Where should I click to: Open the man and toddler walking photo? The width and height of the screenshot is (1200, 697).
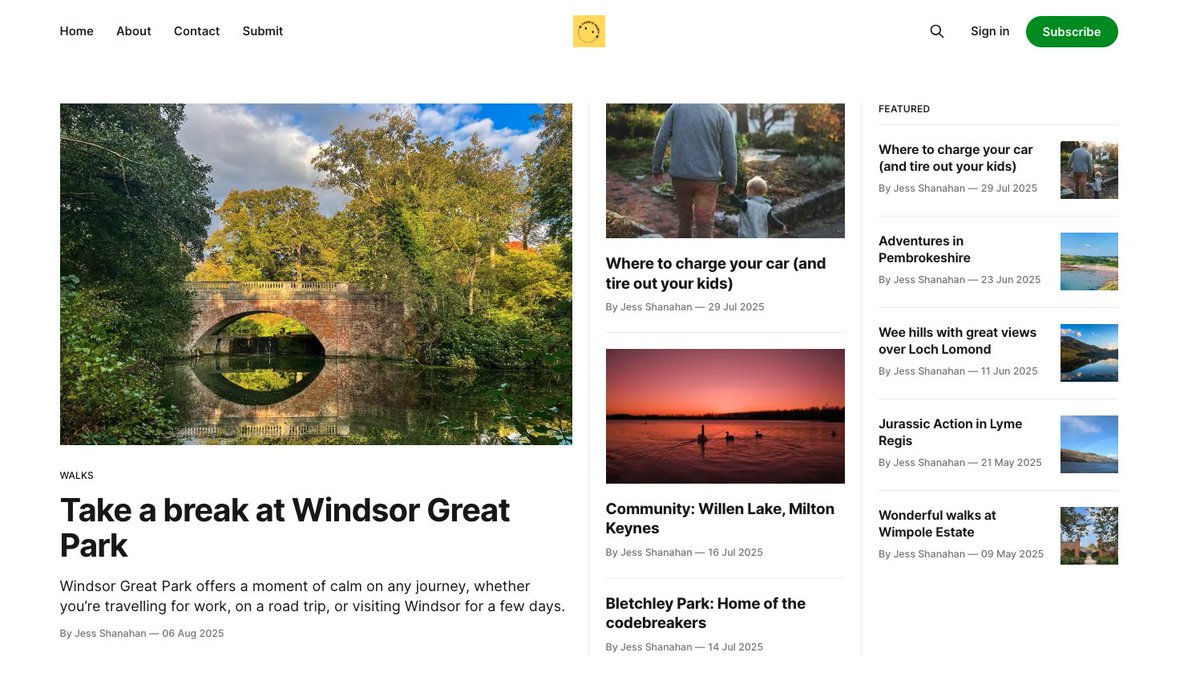coord(725,171)
